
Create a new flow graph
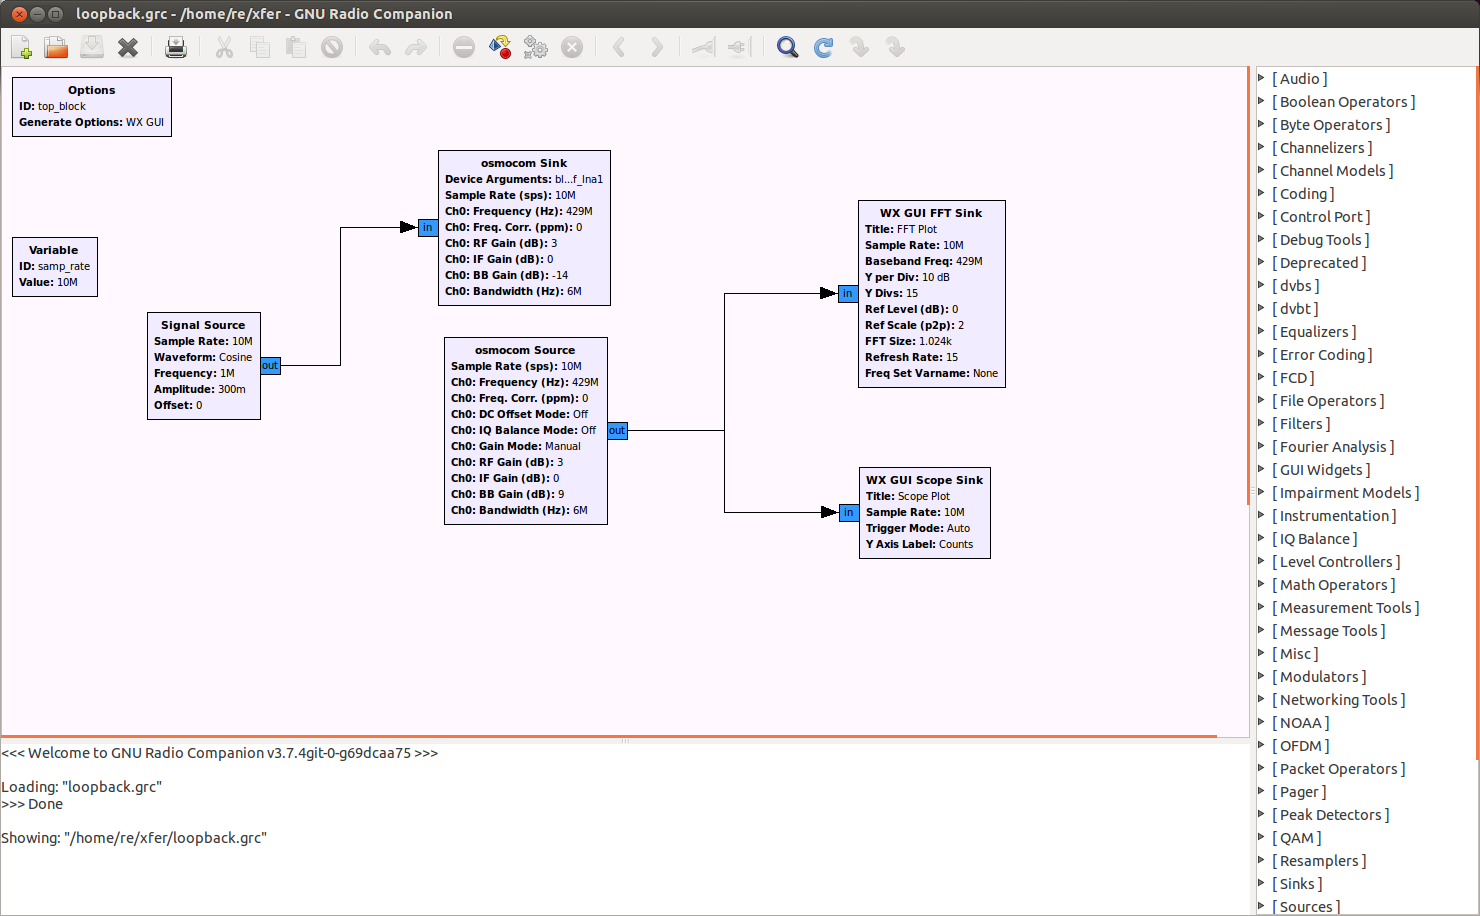[x=21, y=47]
